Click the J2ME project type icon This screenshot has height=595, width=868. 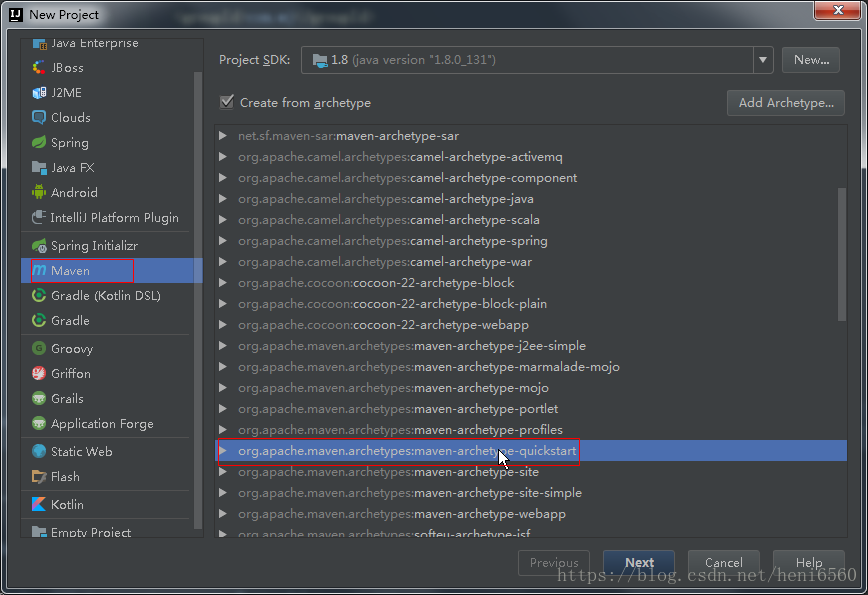pyautogui.click(x=39, y=92)
